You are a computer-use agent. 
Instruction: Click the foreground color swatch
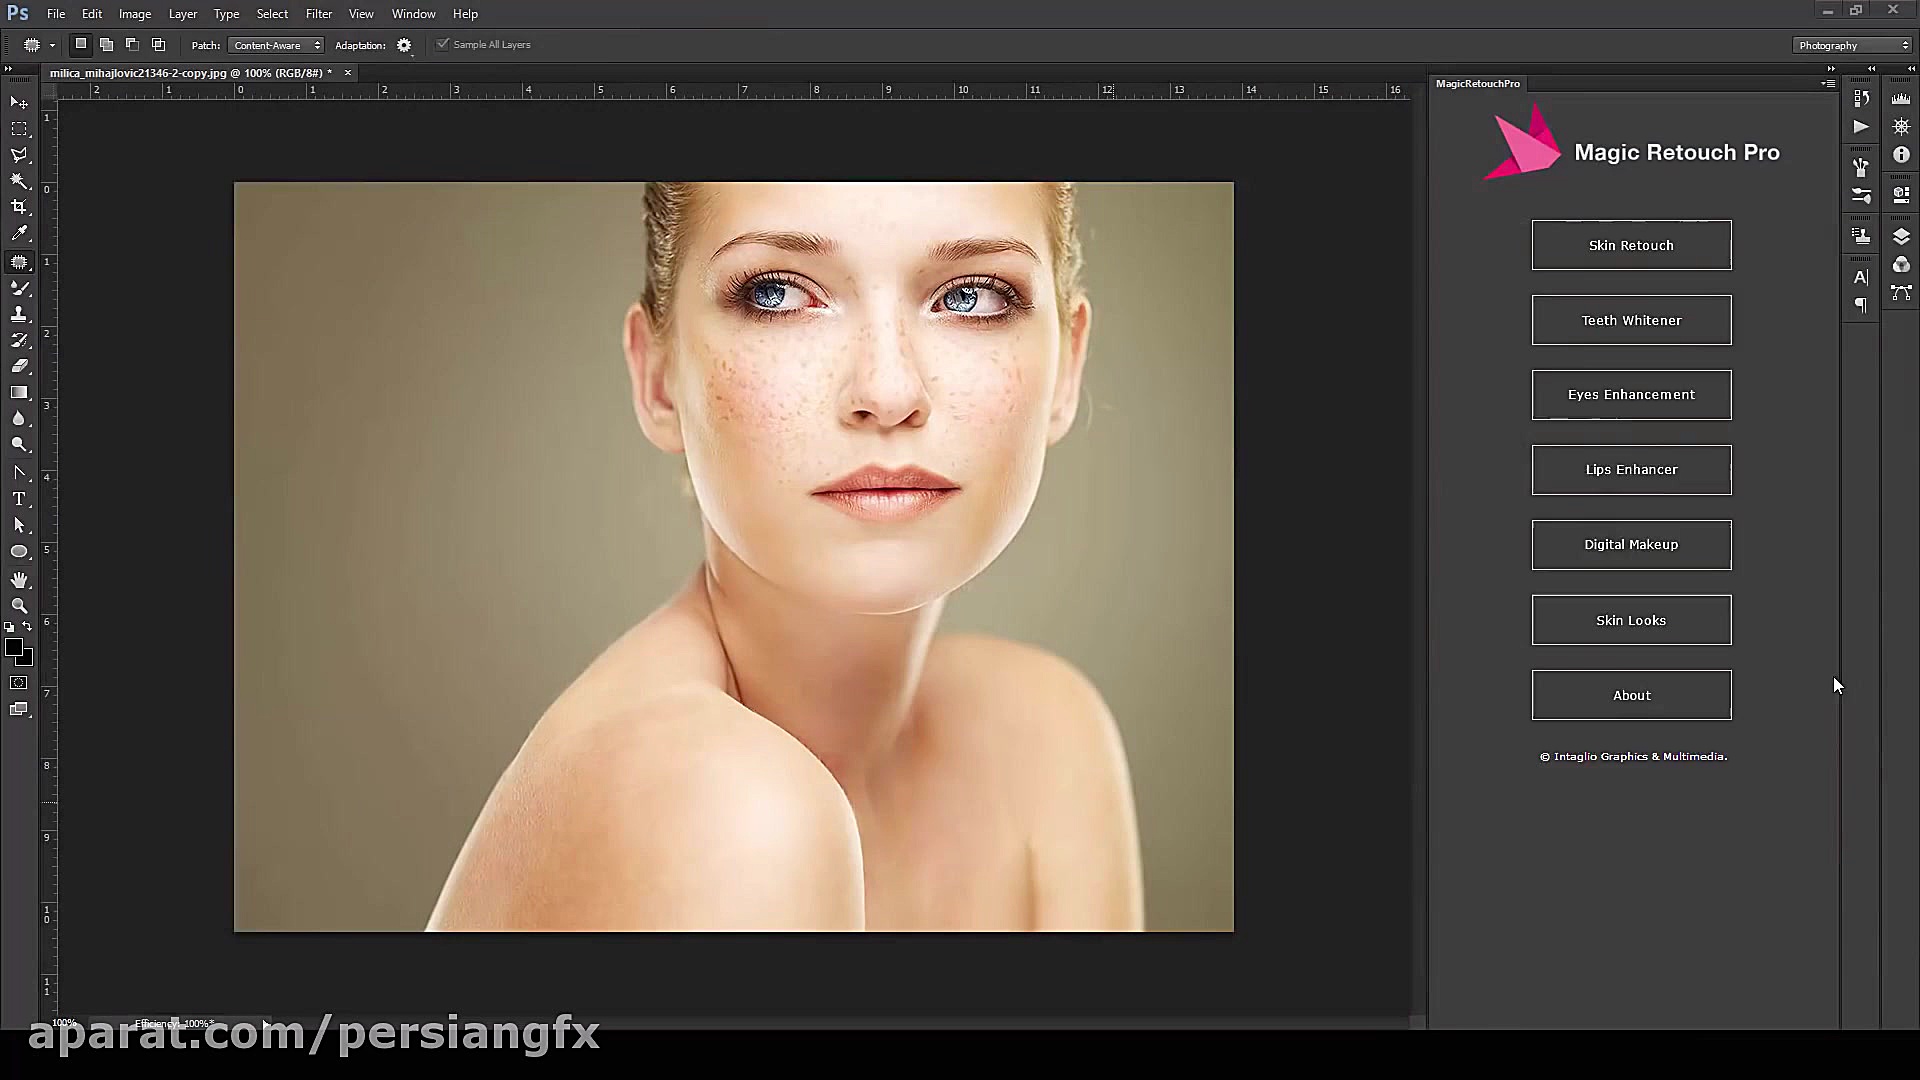pos(13,648)
